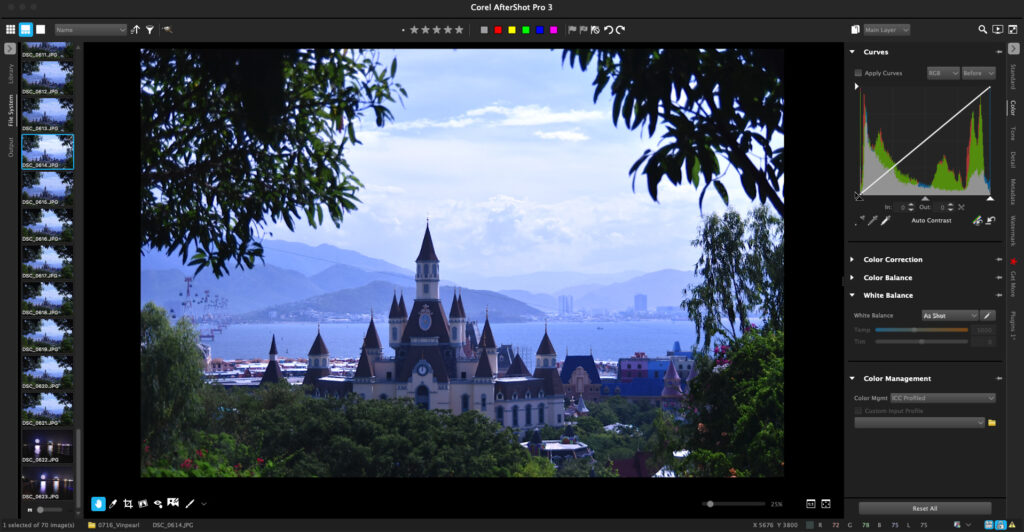Click the search magnifier icon
This screenshot has height=532, width=1024.
(x=982, y=29)
